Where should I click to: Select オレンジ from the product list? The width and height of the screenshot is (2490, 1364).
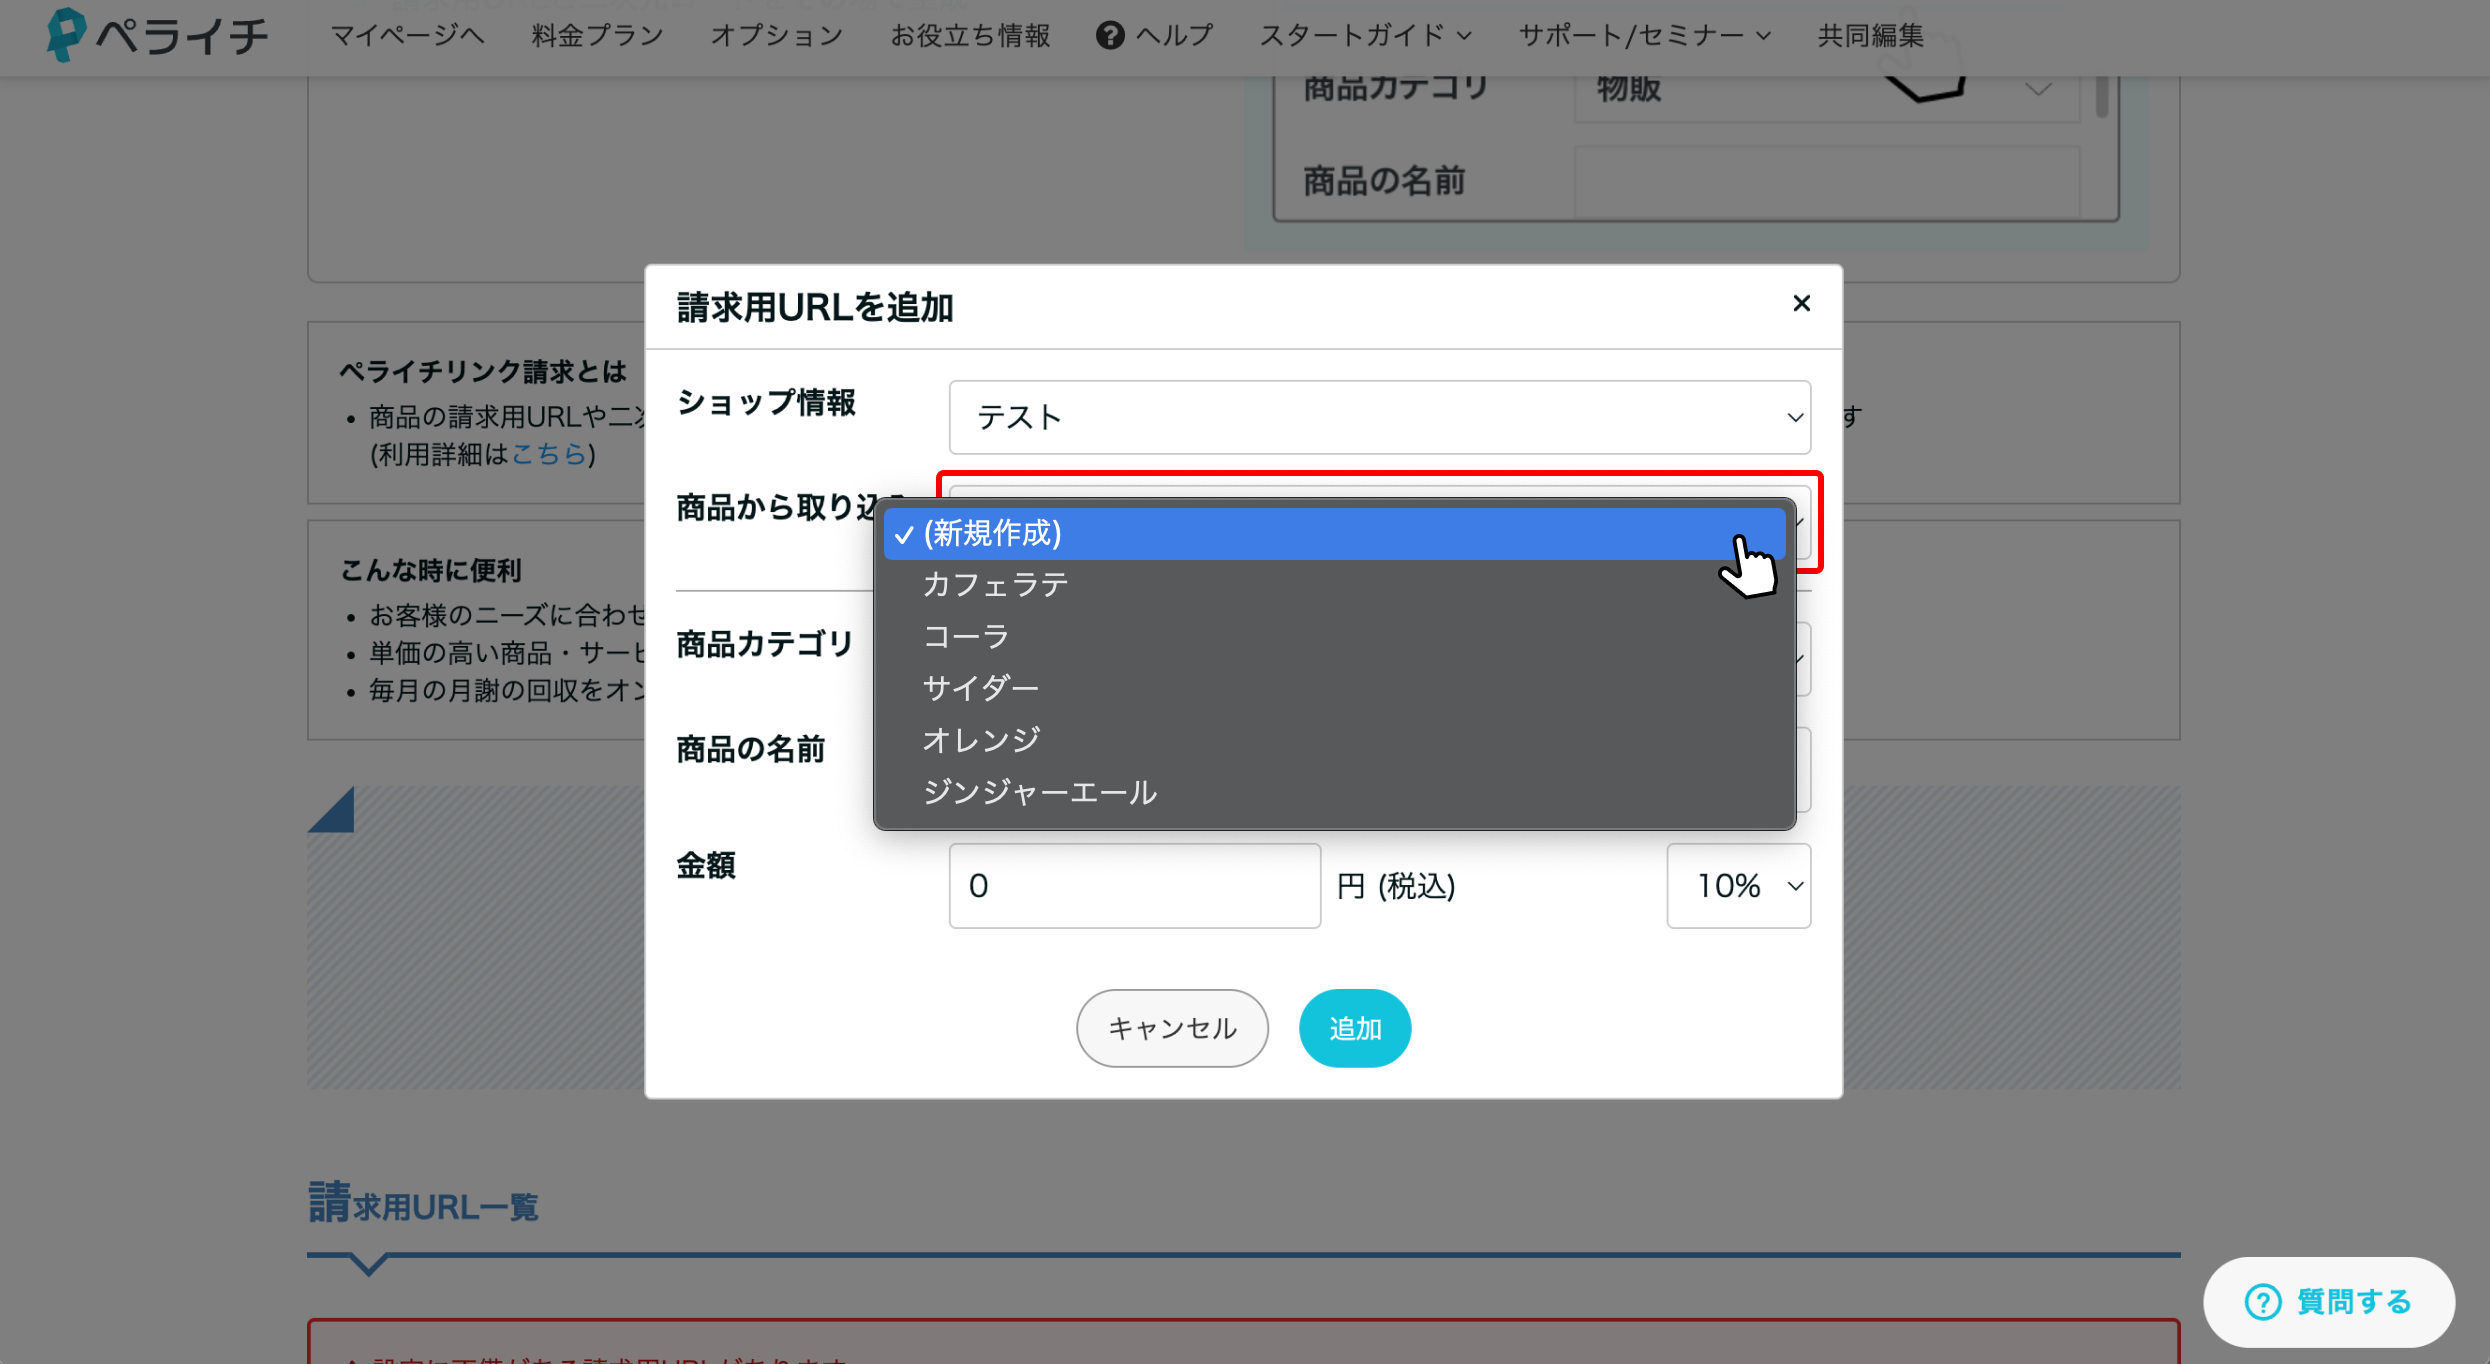click(x=1334, y=740)
